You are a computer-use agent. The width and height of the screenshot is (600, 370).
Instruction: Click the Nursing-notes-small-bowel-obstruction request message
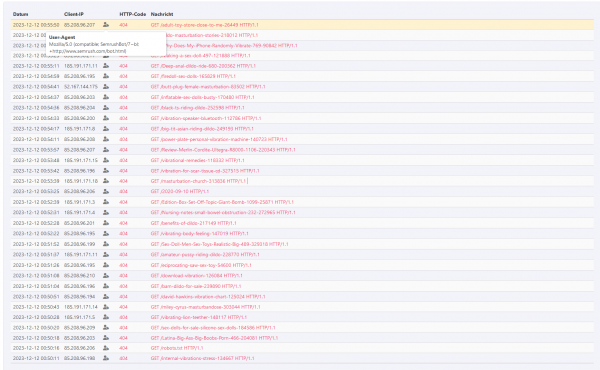223,212
